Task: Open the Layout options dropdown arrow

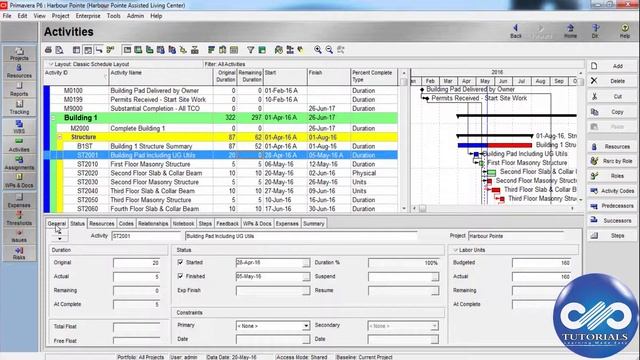Action: pyautogui.click(x=51, y=64)
